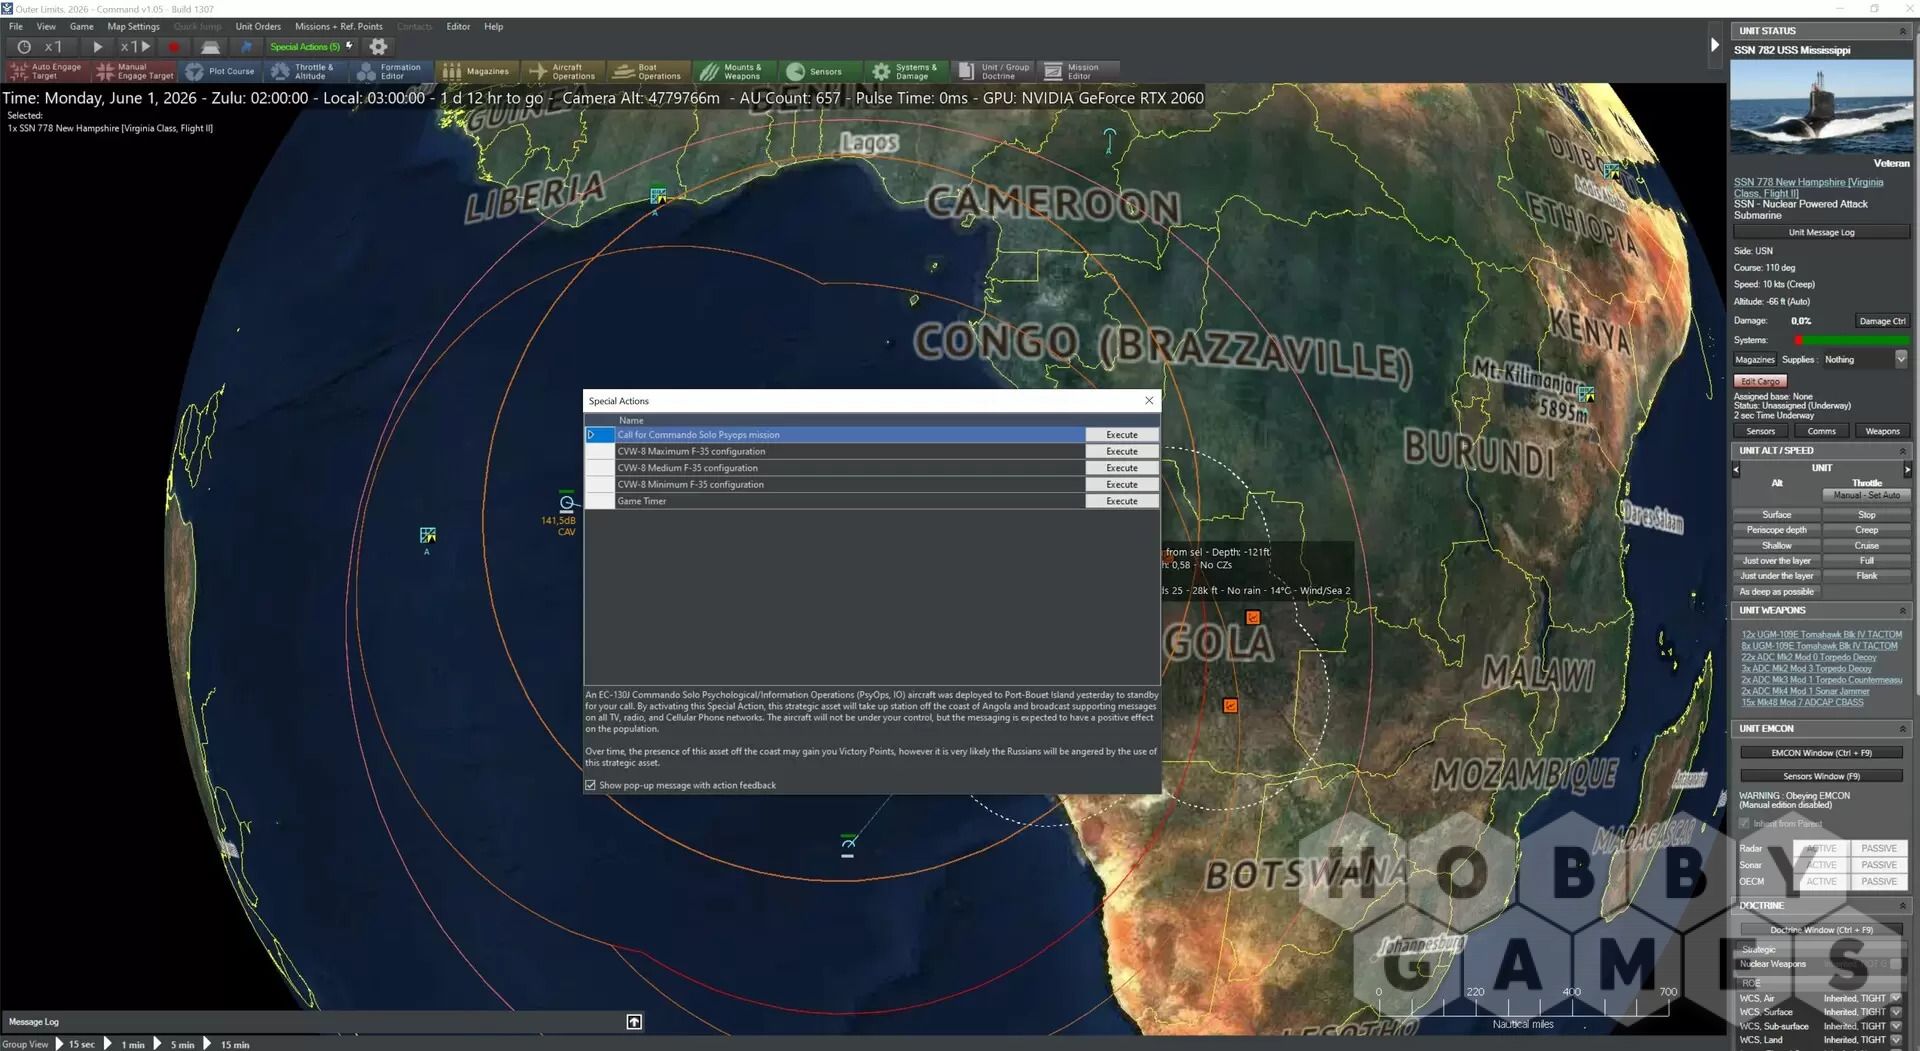
Task: Click the Message Log pop-out icon
Action: (634, 1021)
